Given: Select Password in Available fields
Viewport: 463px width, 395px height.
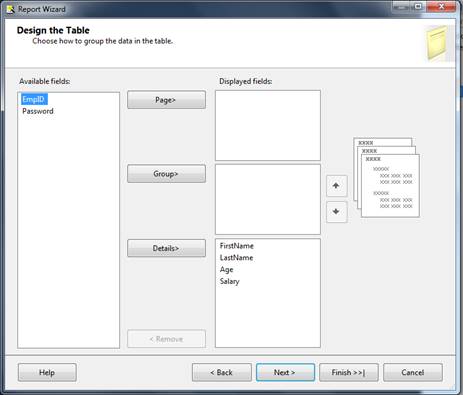Looking at the screenshot, I should pos(38,111).
